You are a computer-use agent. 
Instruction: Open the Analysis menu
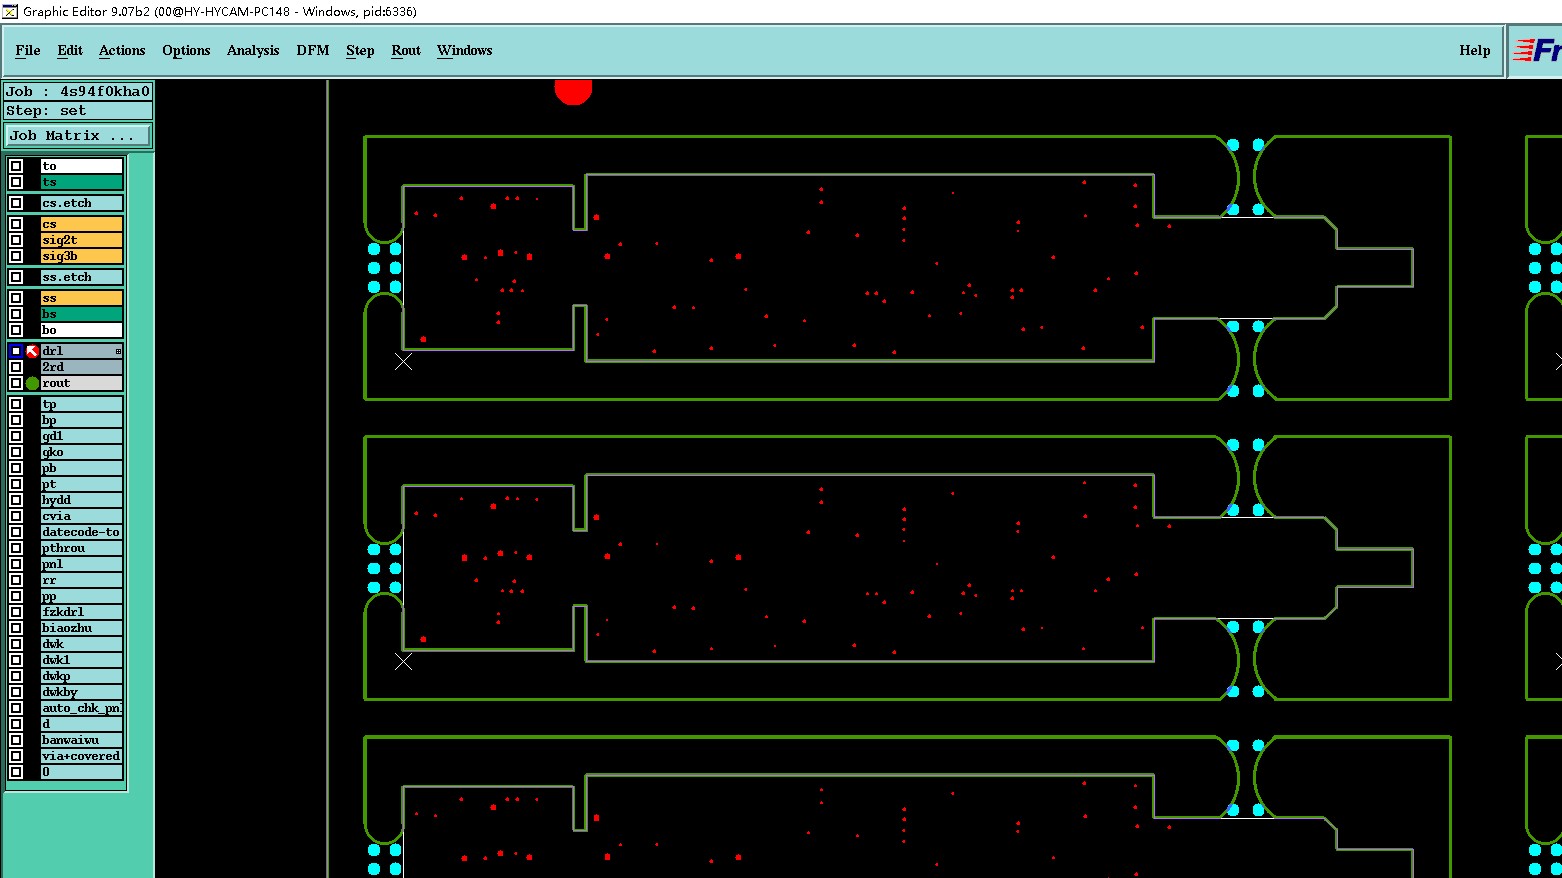coord(253,50)
